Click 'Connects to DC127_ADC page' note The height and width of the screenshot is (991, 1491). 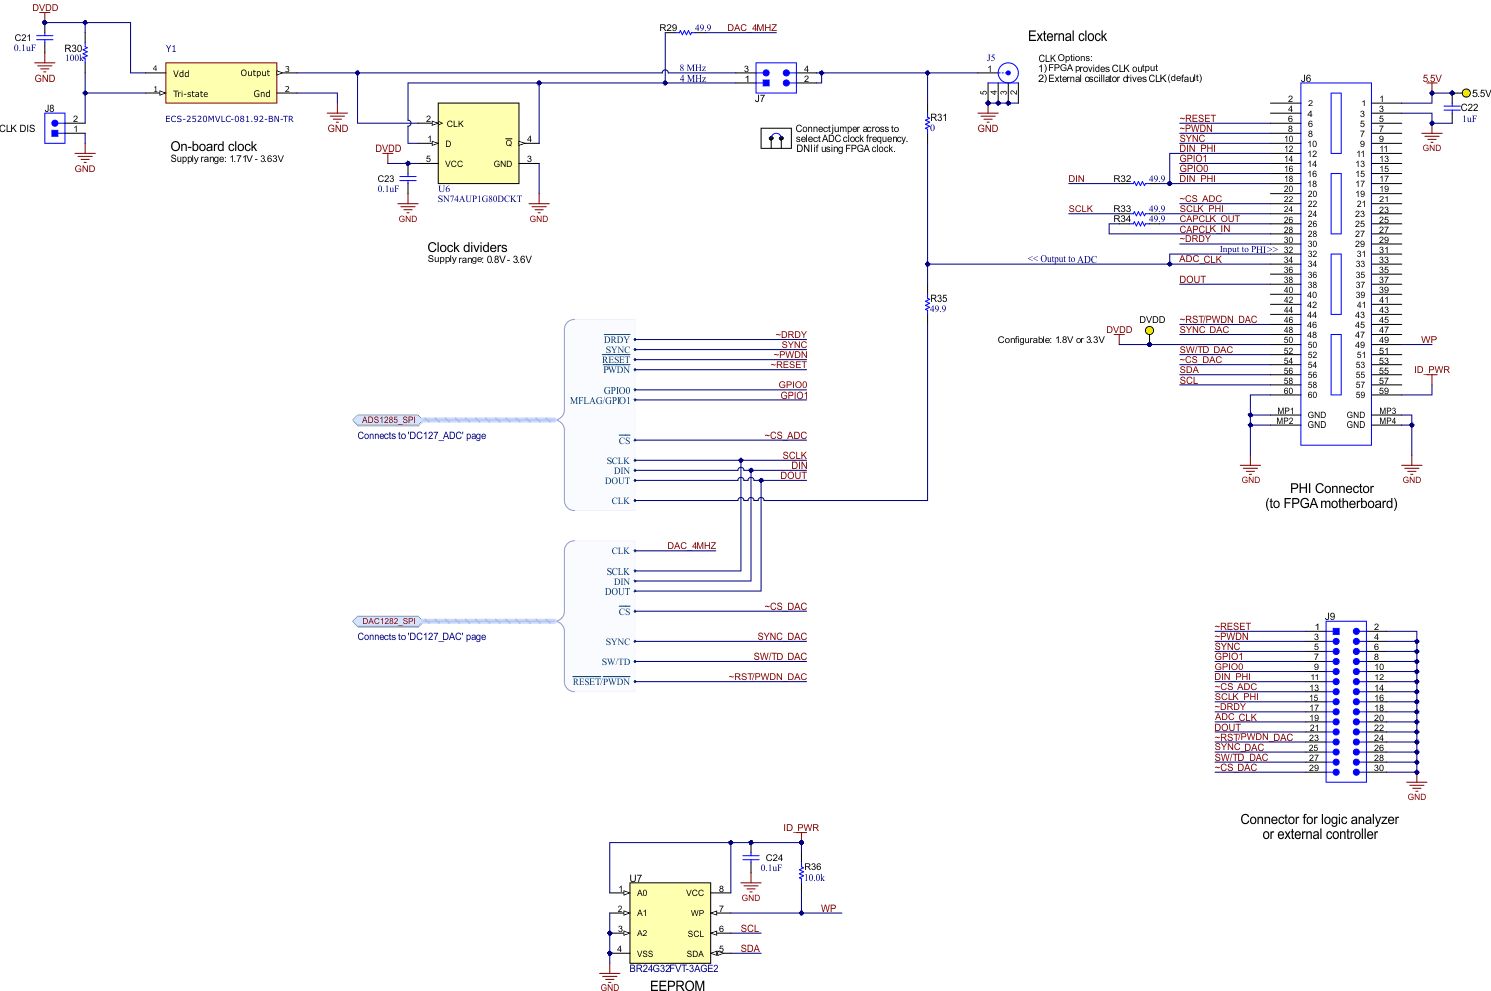click(422, 436)
